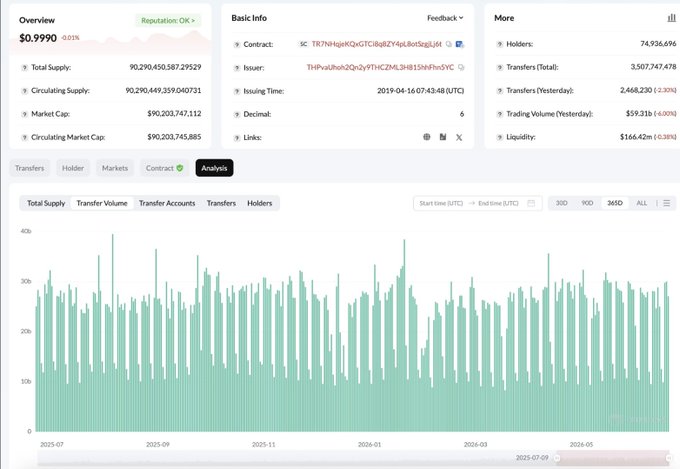Click the Liquidity value $166.42m

click(x=636, y=137)
